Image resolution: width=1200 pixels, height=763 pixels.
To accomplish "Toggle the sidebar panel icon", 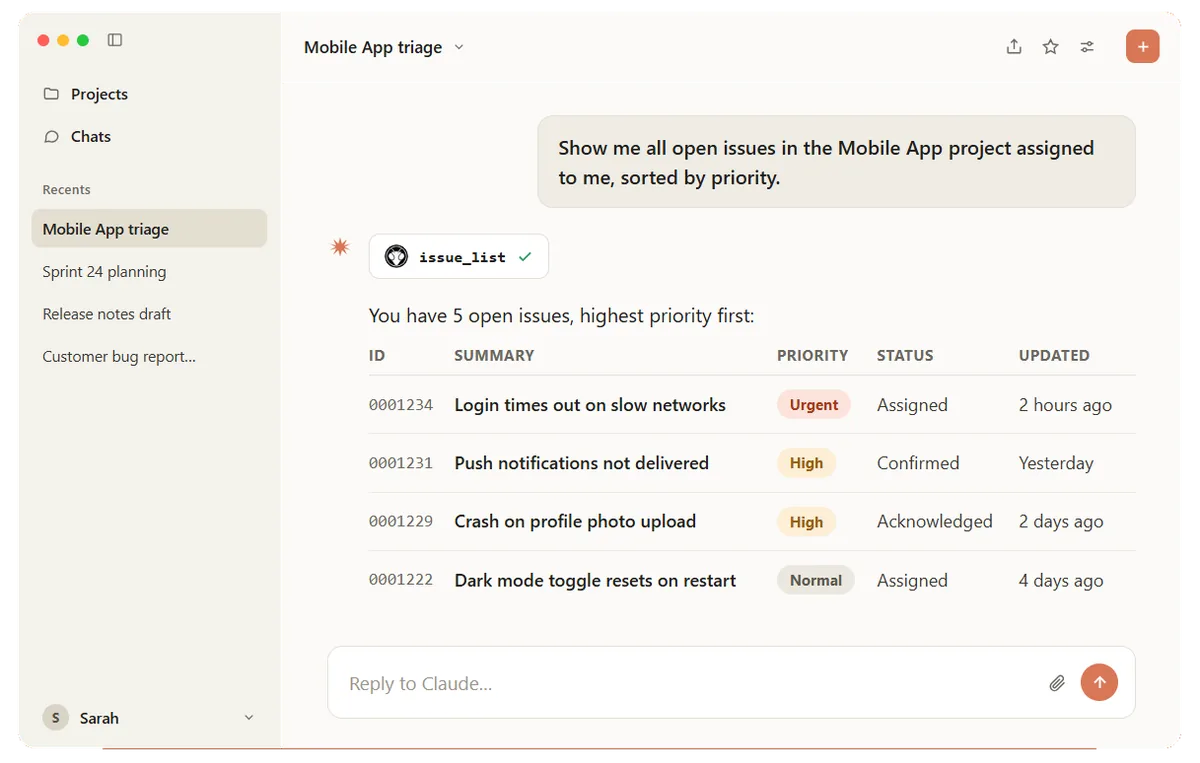I will point(115,40).
